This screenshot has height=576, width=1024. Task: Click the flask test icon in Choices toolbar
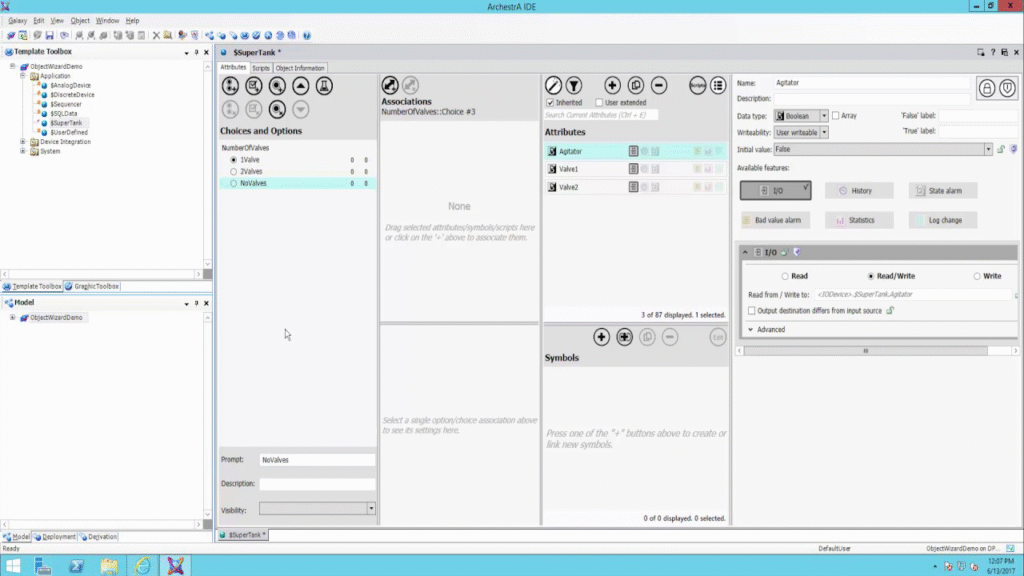[324, 86]
